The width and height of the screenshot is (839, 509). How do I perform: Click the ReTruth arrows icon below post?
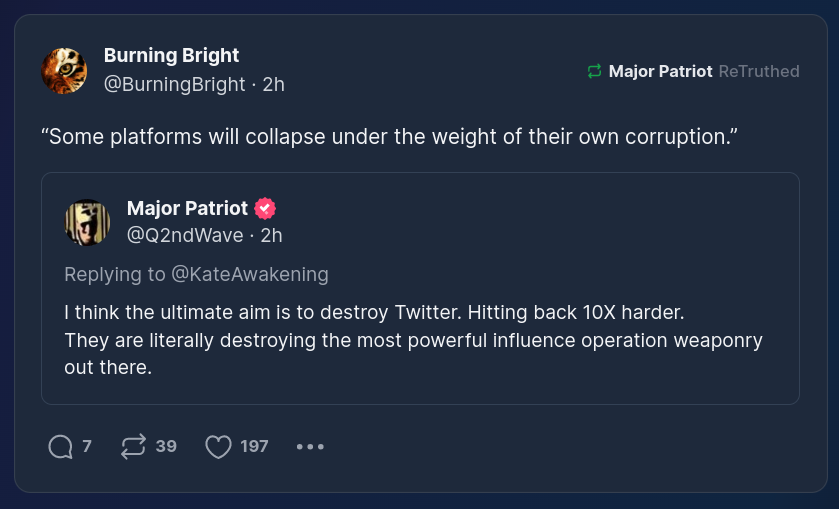pyautogui.click(x=133, y=446)
